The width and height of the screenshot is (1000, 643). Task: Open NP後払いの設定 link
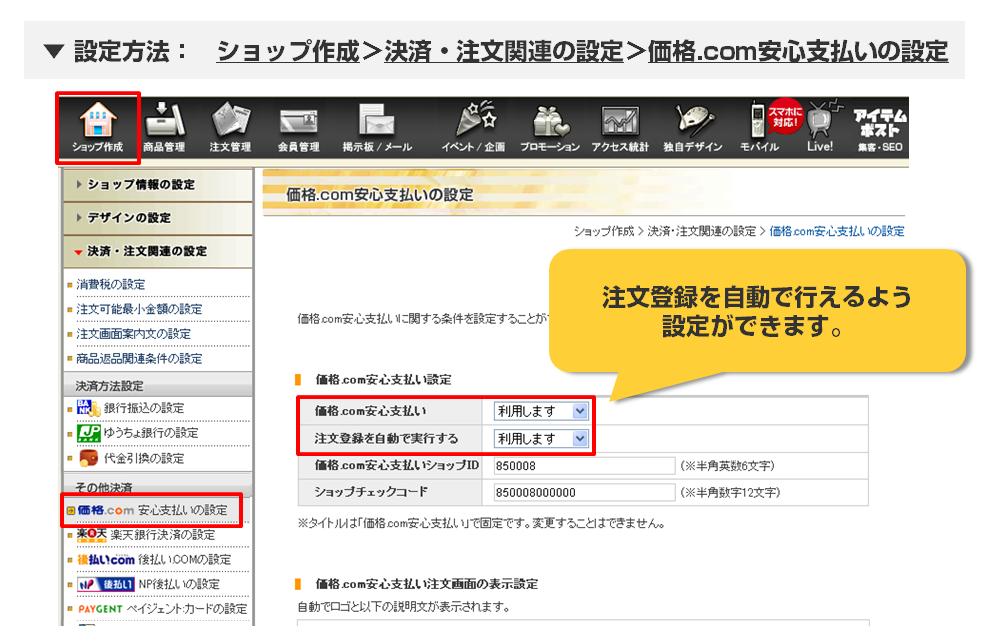(179, 584)
